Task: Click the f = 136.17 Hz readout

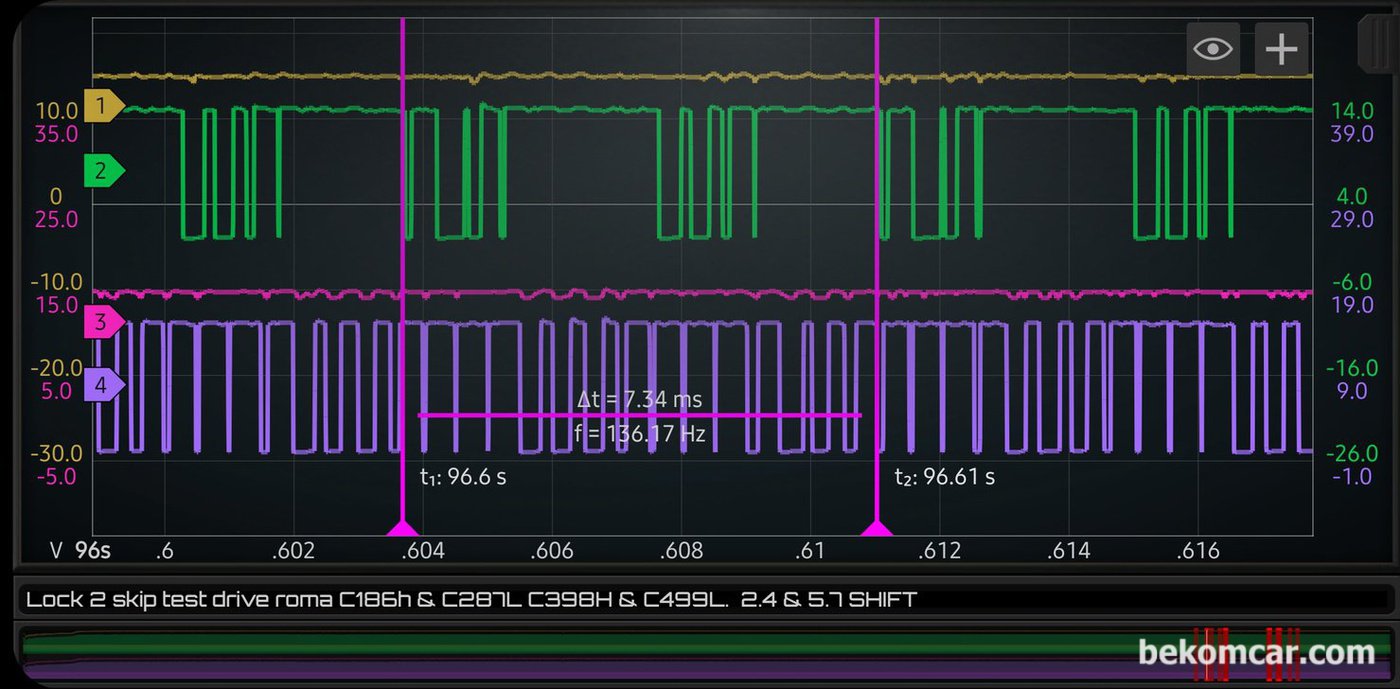Action: click(640, 435)
